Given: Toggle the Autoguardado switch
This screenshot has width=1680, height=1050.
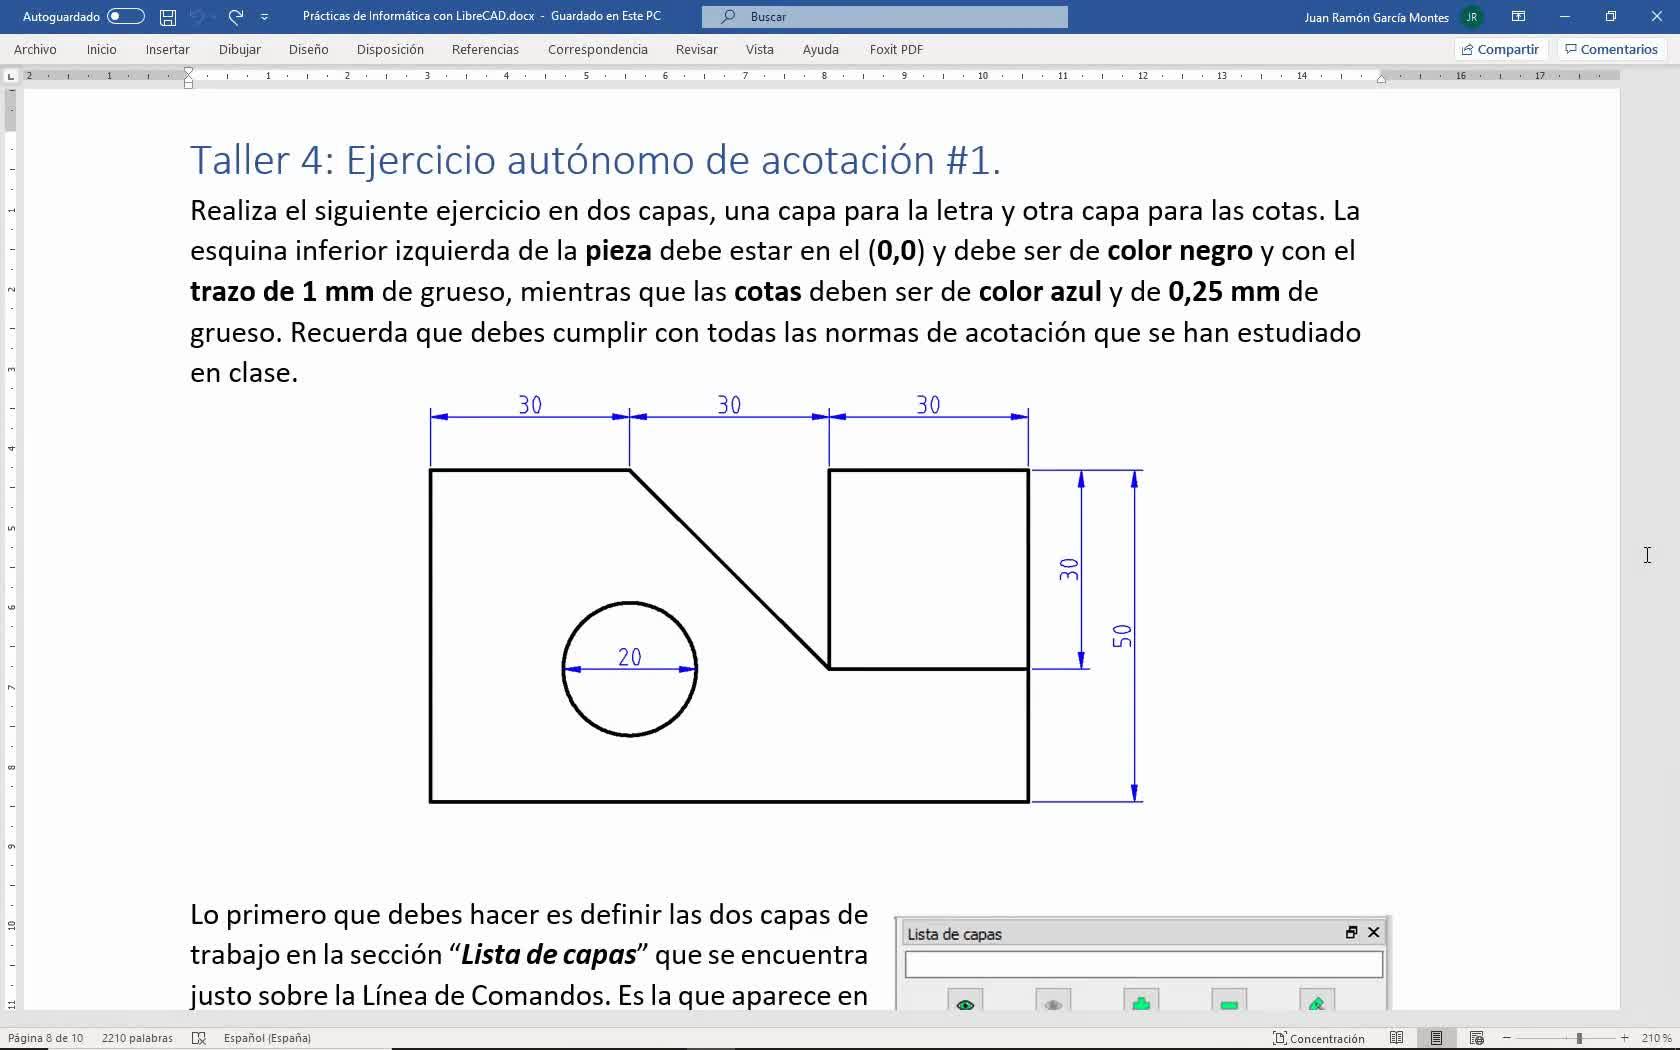Looking at the screenshot, I should point(125,17).
